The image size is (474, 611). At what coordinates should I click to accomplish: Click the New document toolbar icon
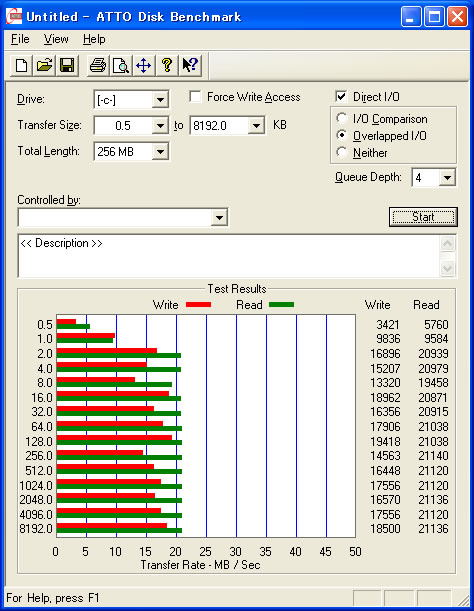(x=21, y=65)
